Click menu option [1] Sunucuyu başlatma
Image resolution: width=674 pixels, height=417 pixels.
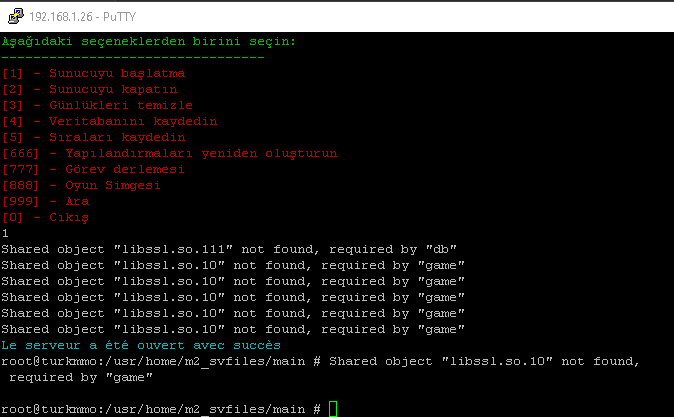coord(94,74)
